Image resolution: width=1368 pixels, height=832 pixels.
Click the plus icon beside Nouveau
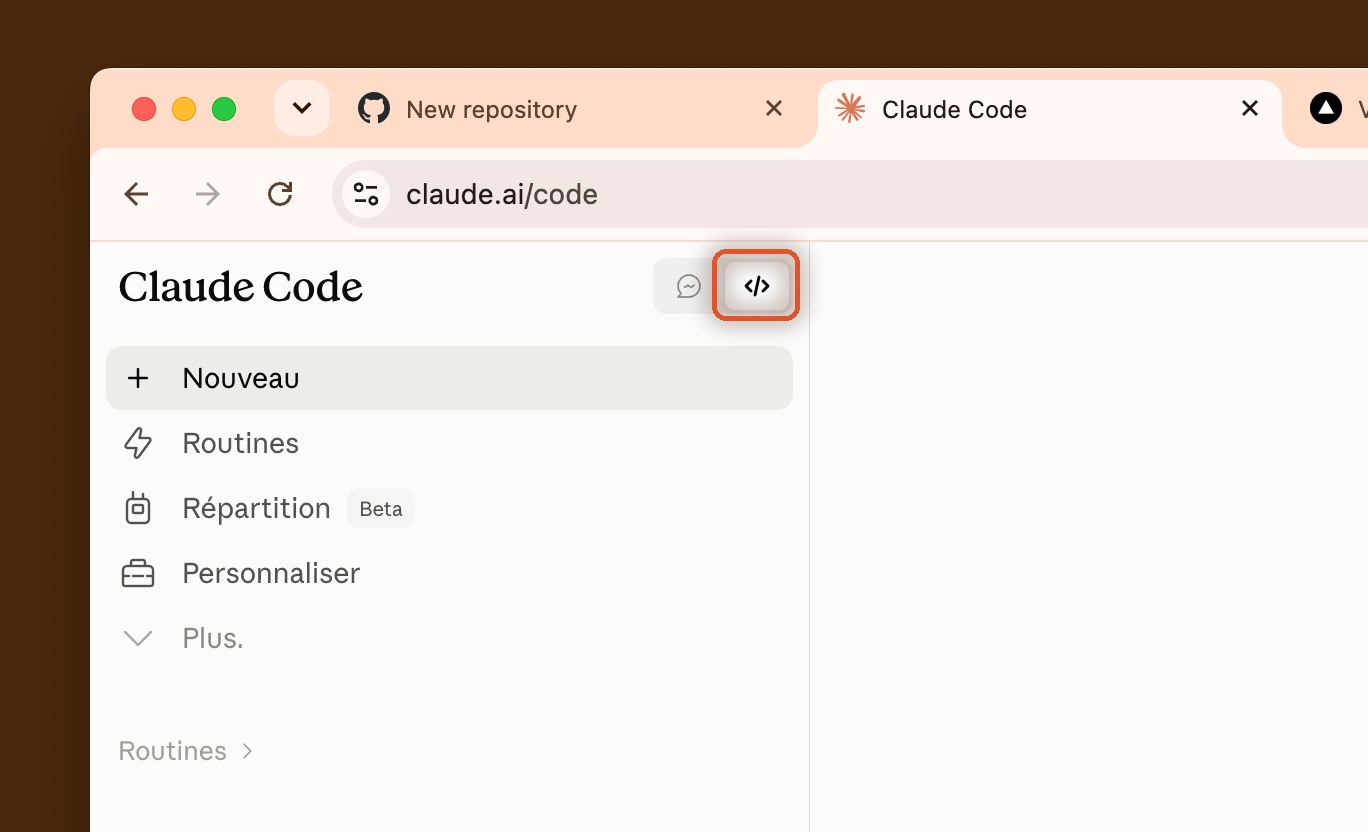(138, 378)
